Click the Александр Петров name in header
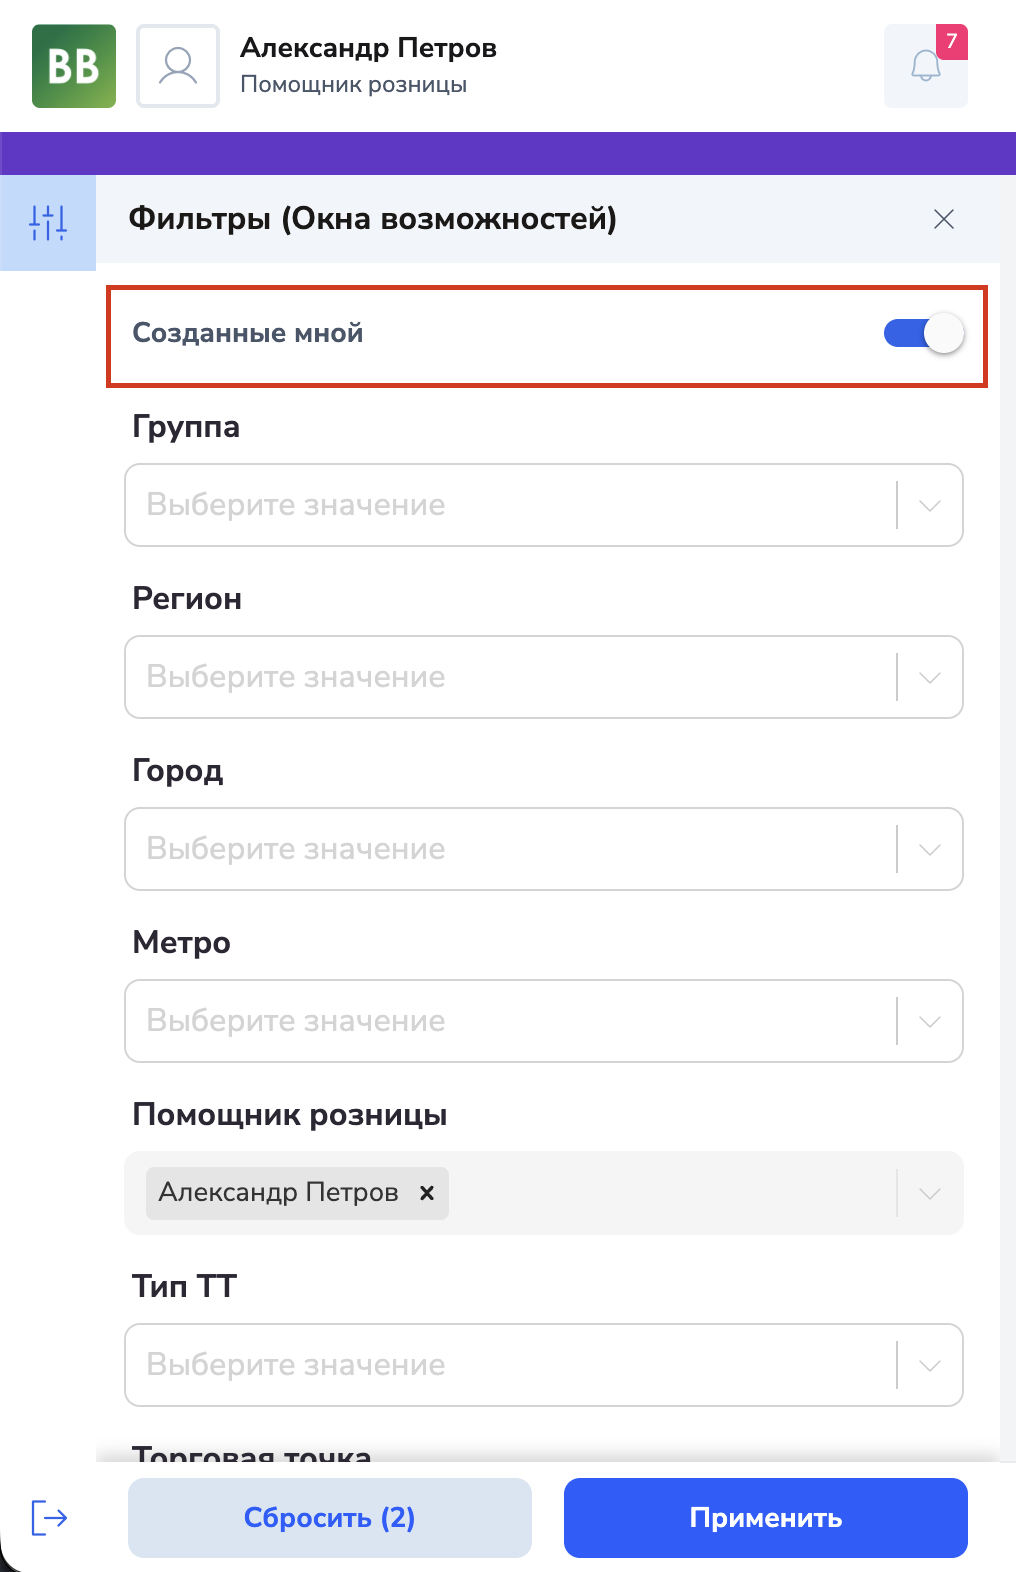This screenshot has height=1572, width=1016. (368, 48)
